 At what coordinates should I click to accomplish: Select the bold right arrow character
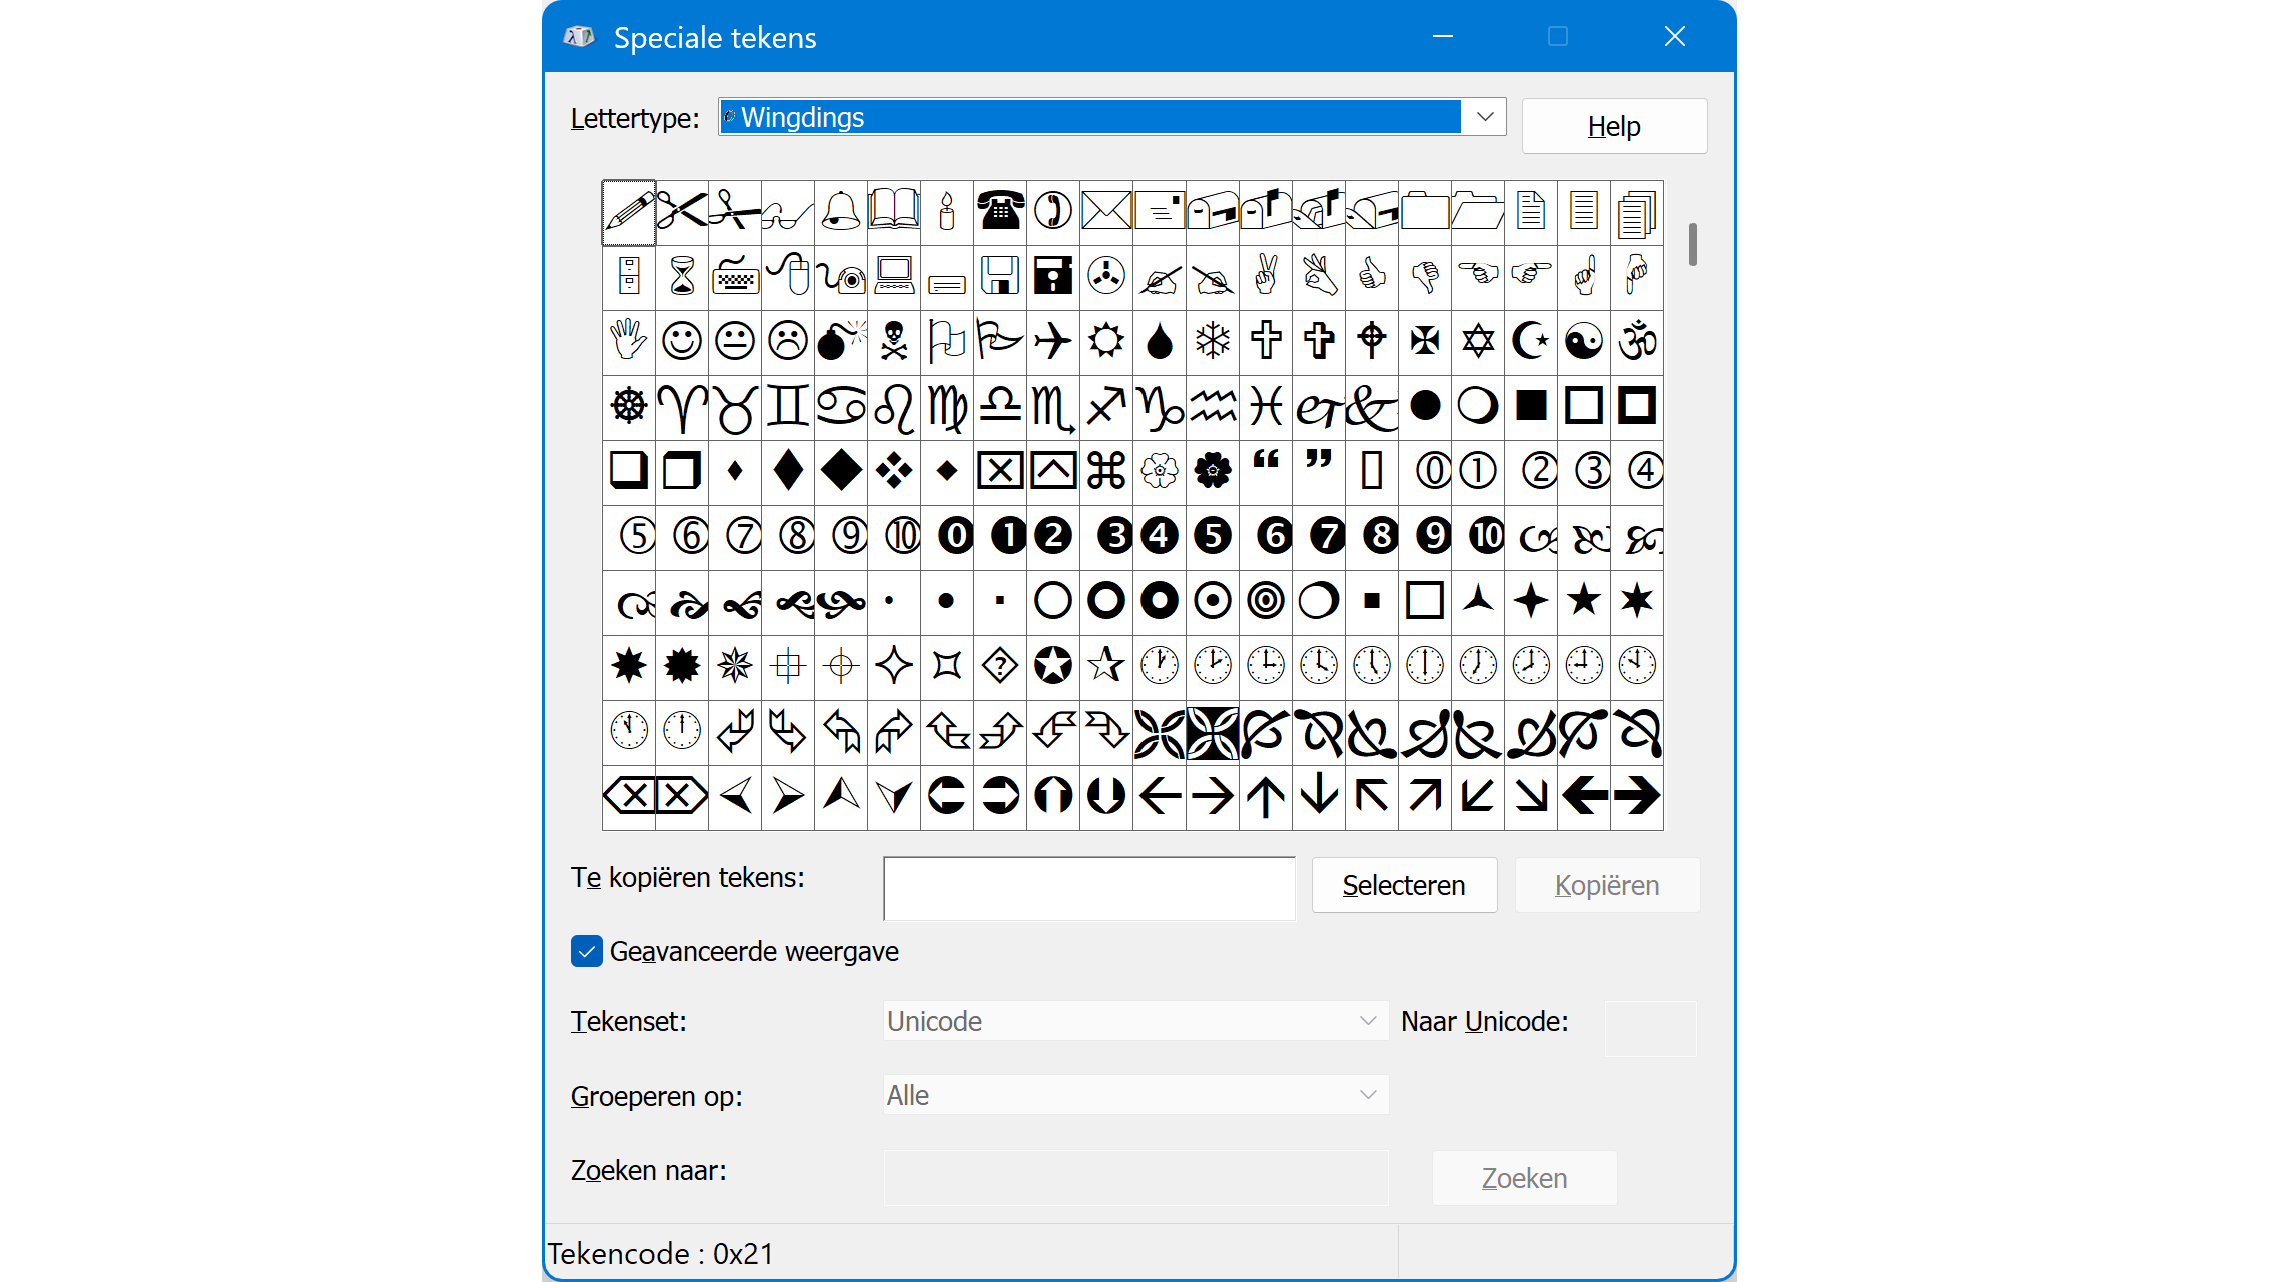coord(1637,796)
